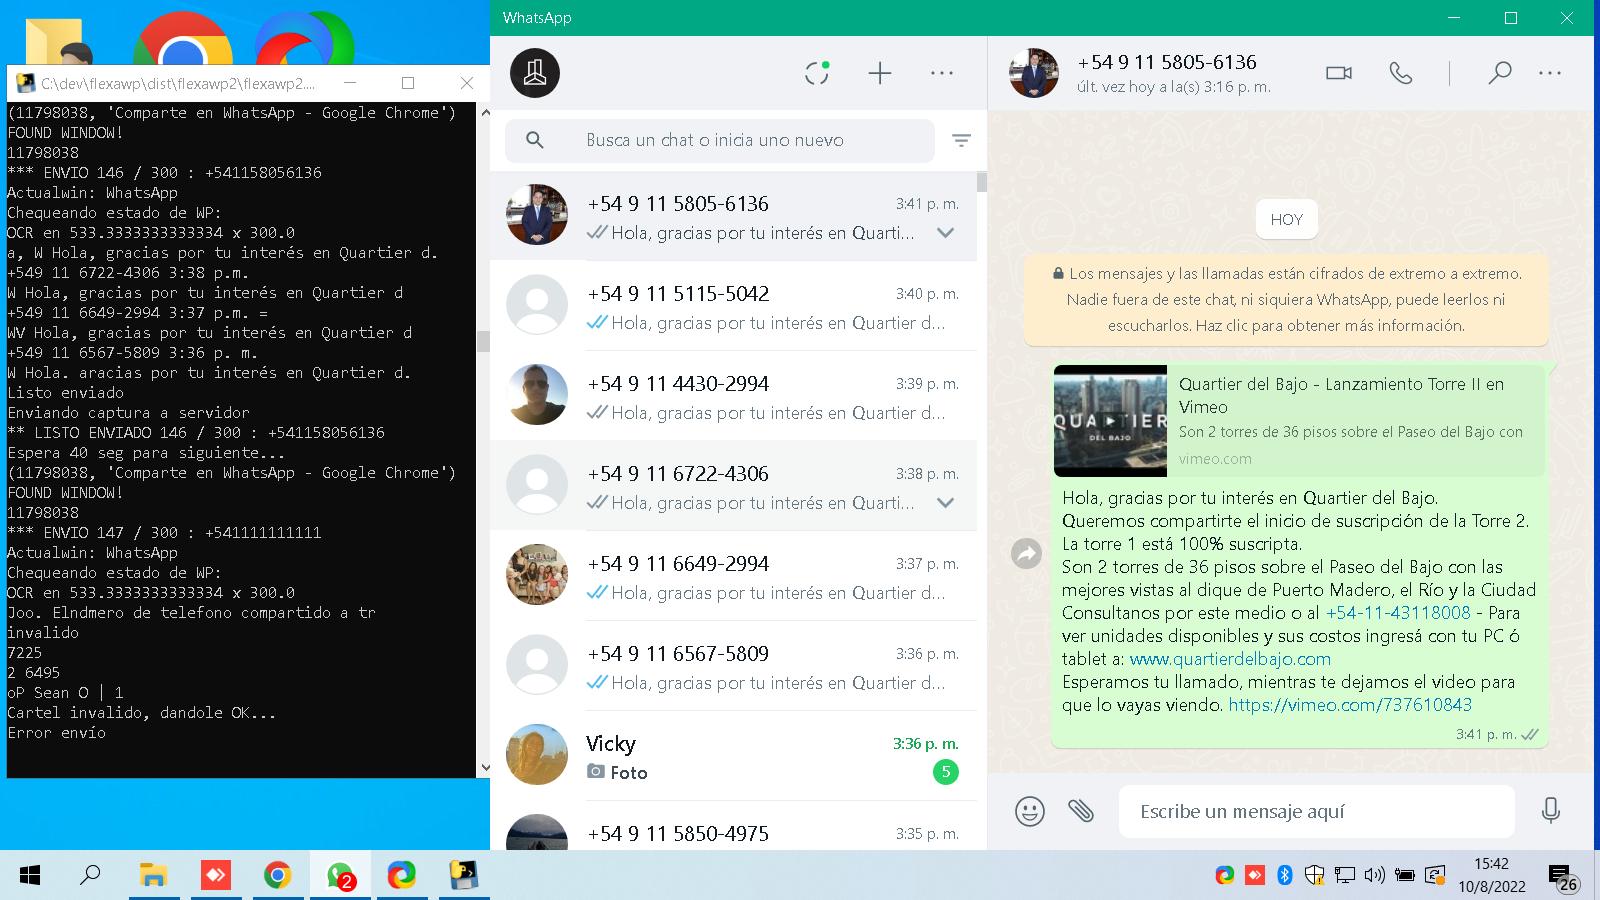Viewport: 1600px width, 900px height.
Task: Open taskbar search
Action: pyautogui.click(x=90, y=876)
